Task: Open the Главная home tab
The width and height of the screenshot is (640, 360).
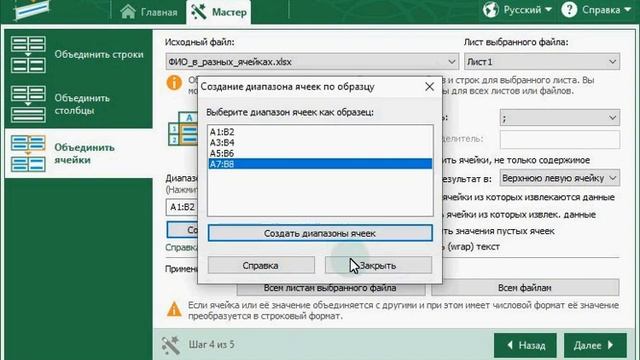Action: pos(149,12)
